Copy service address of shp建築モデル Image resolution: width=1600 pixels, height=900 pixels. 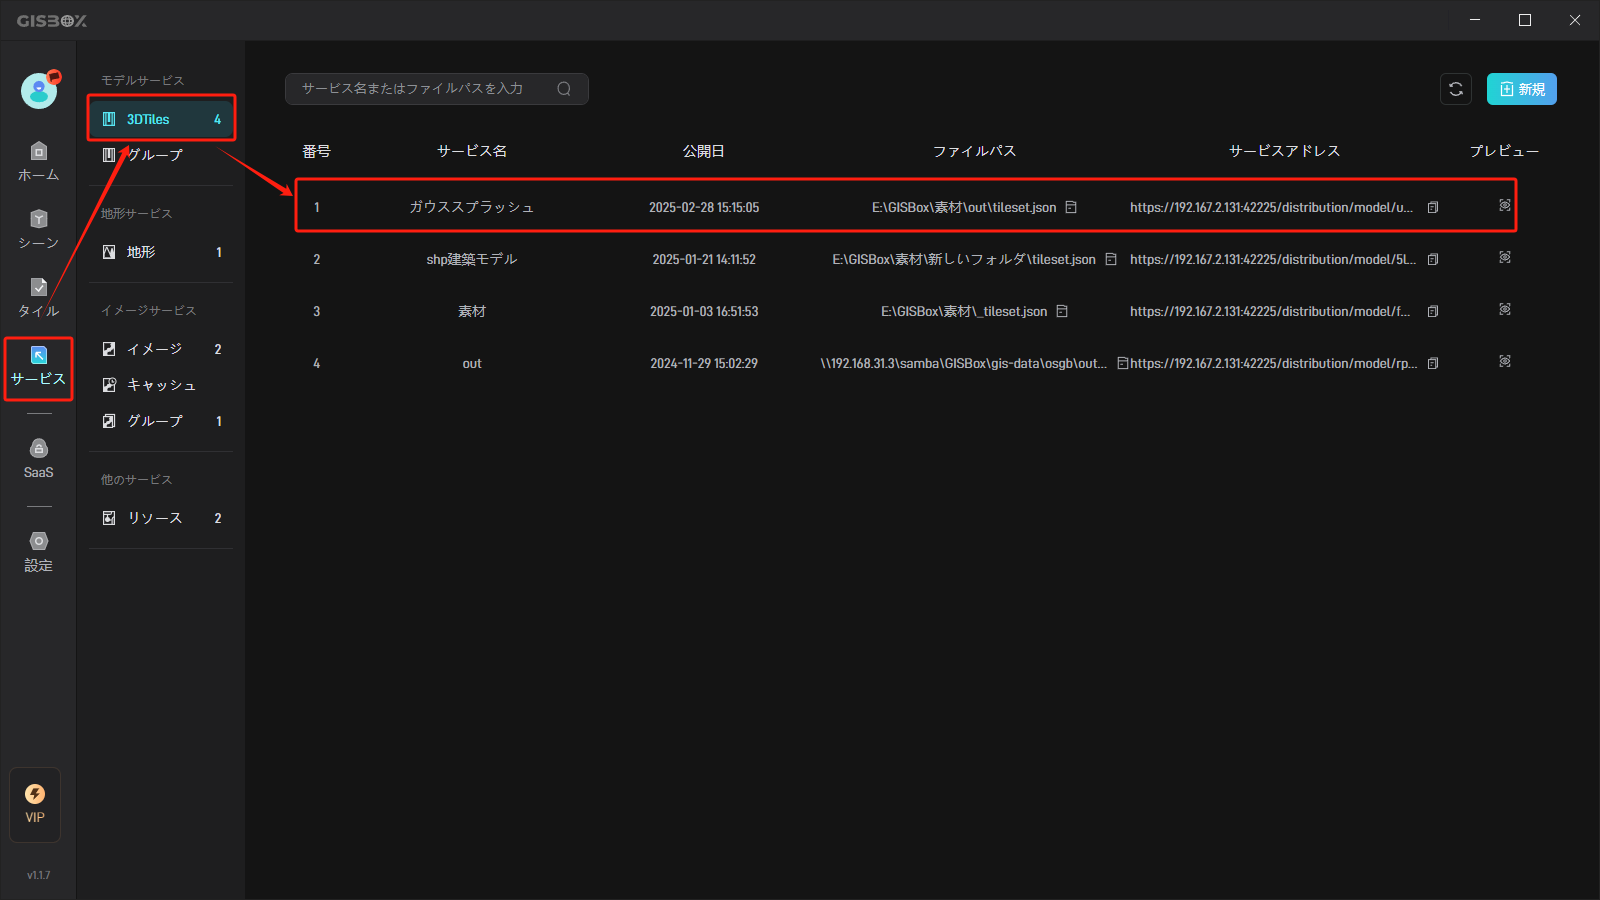(1433, 259)
